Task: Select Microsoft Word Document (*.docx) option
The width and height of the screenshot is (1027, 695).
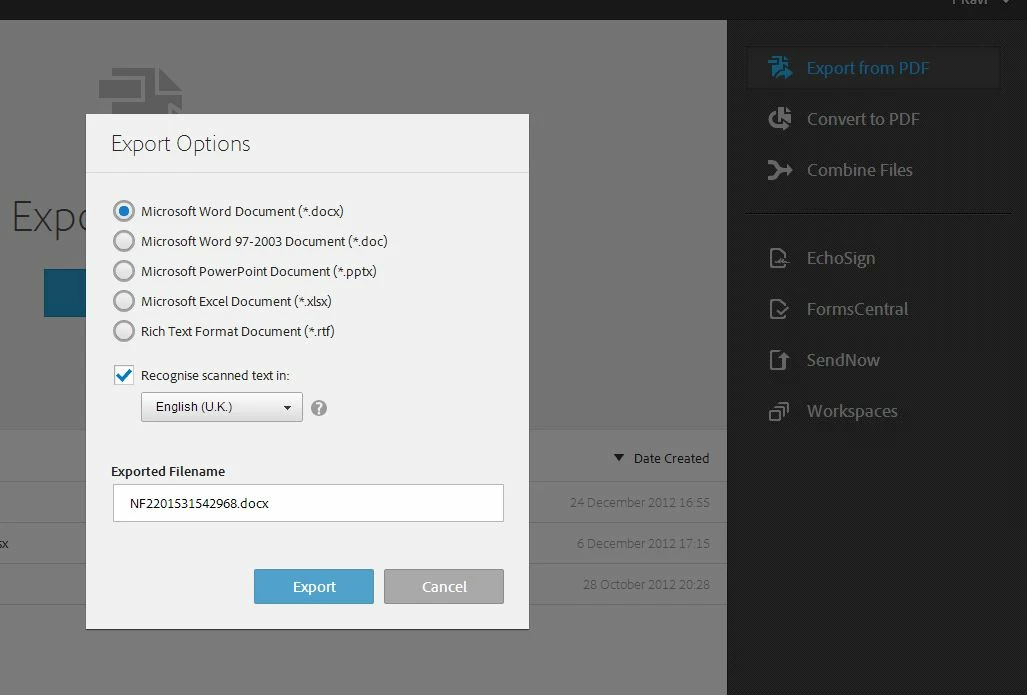Action: coord(124,211)
